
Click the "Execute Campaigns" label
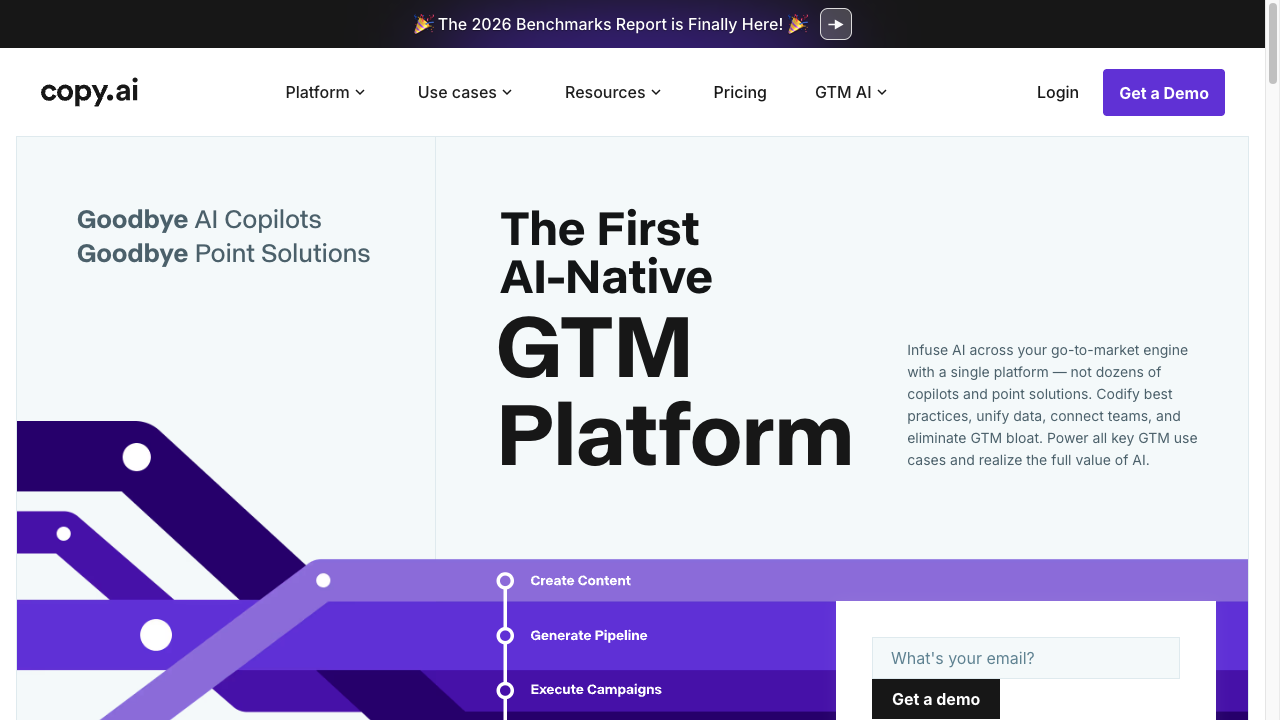(x=596, y=690)
